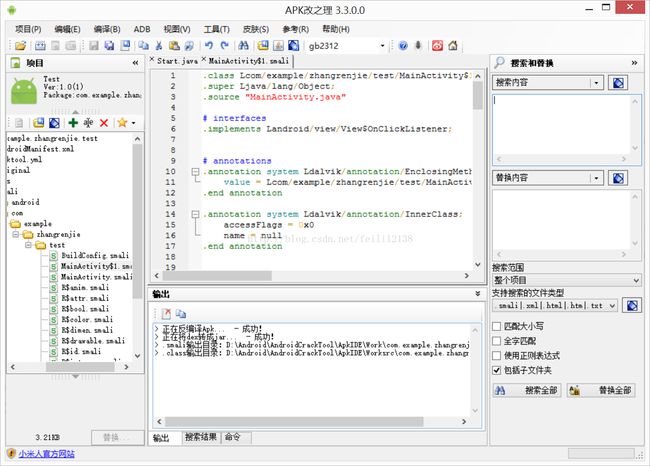Switch to the 搜索结果 tab
This screenshot has height=466, width=650.
201,437
